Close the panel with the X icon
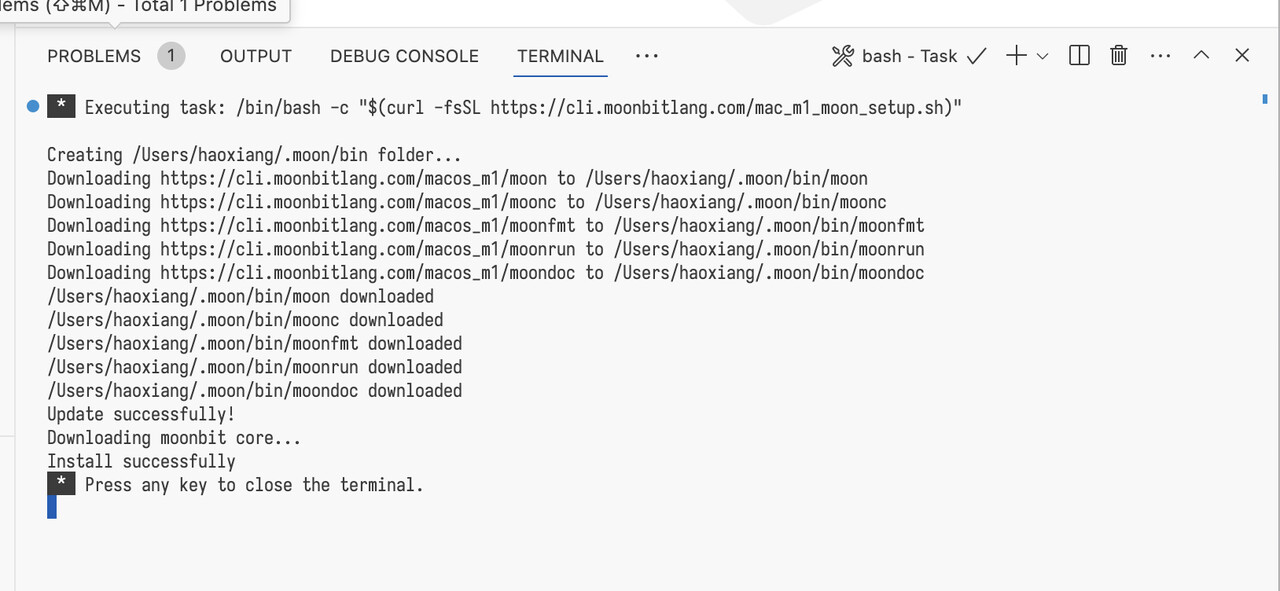The height and width of the screenshot is (591, 1280). pos(1242,56)
